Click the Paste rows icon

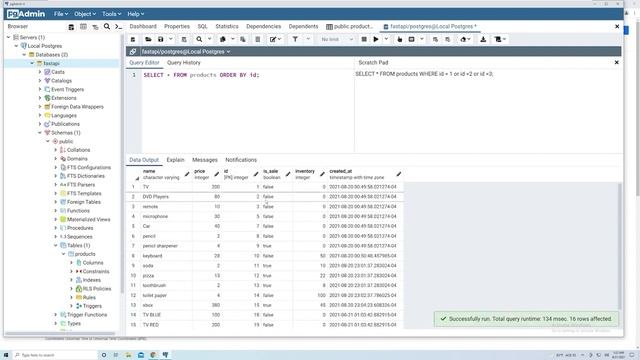[243, 39]
